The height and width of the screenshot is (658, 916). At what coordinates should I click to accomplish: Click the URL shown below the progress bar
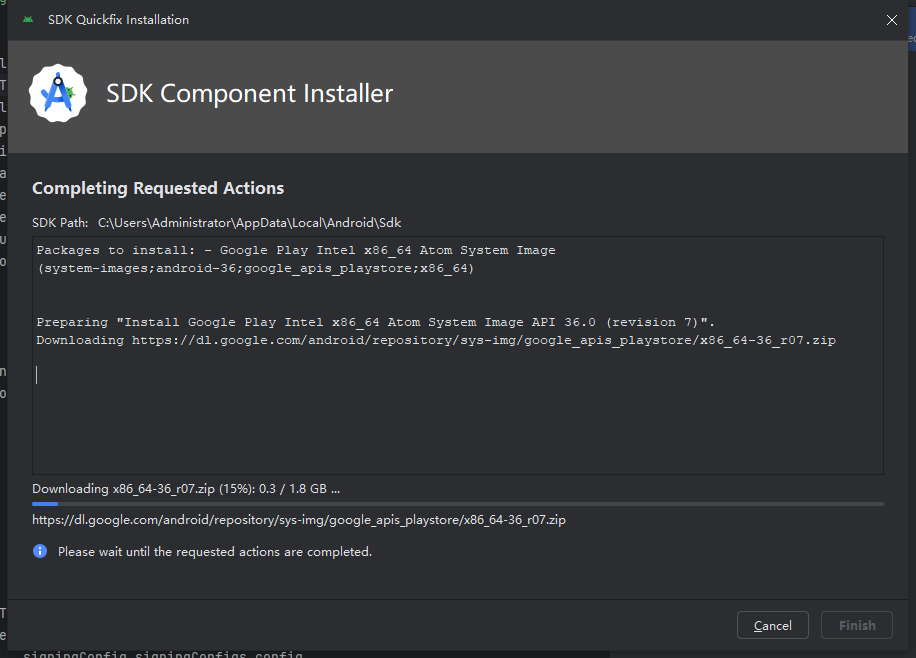(x=299, y=520)
